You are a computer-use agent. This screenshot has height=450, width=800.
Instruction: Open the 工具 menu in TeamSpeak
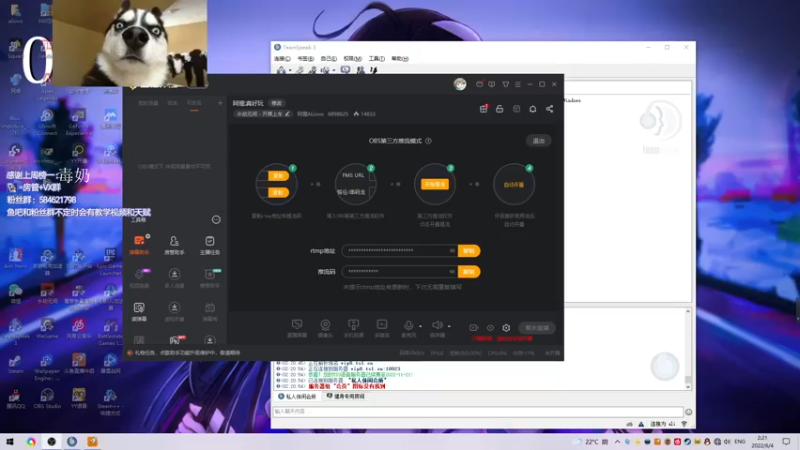pyautogui.click(x=376, y=59)
